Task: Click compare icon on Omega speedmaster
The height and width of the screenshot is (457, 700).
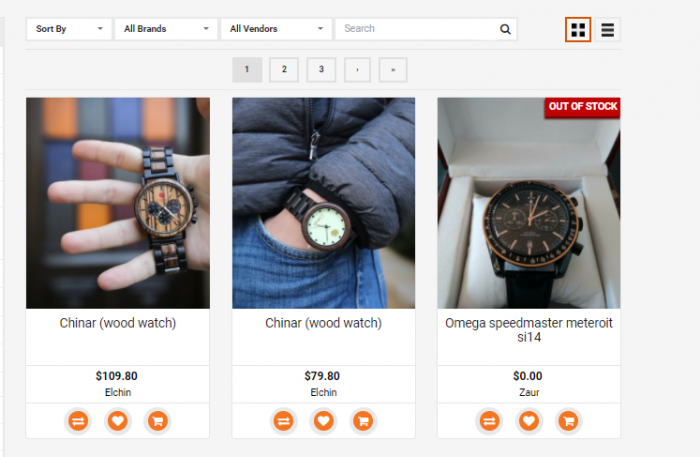Action: pyautogui.click(x=490, y=421)
